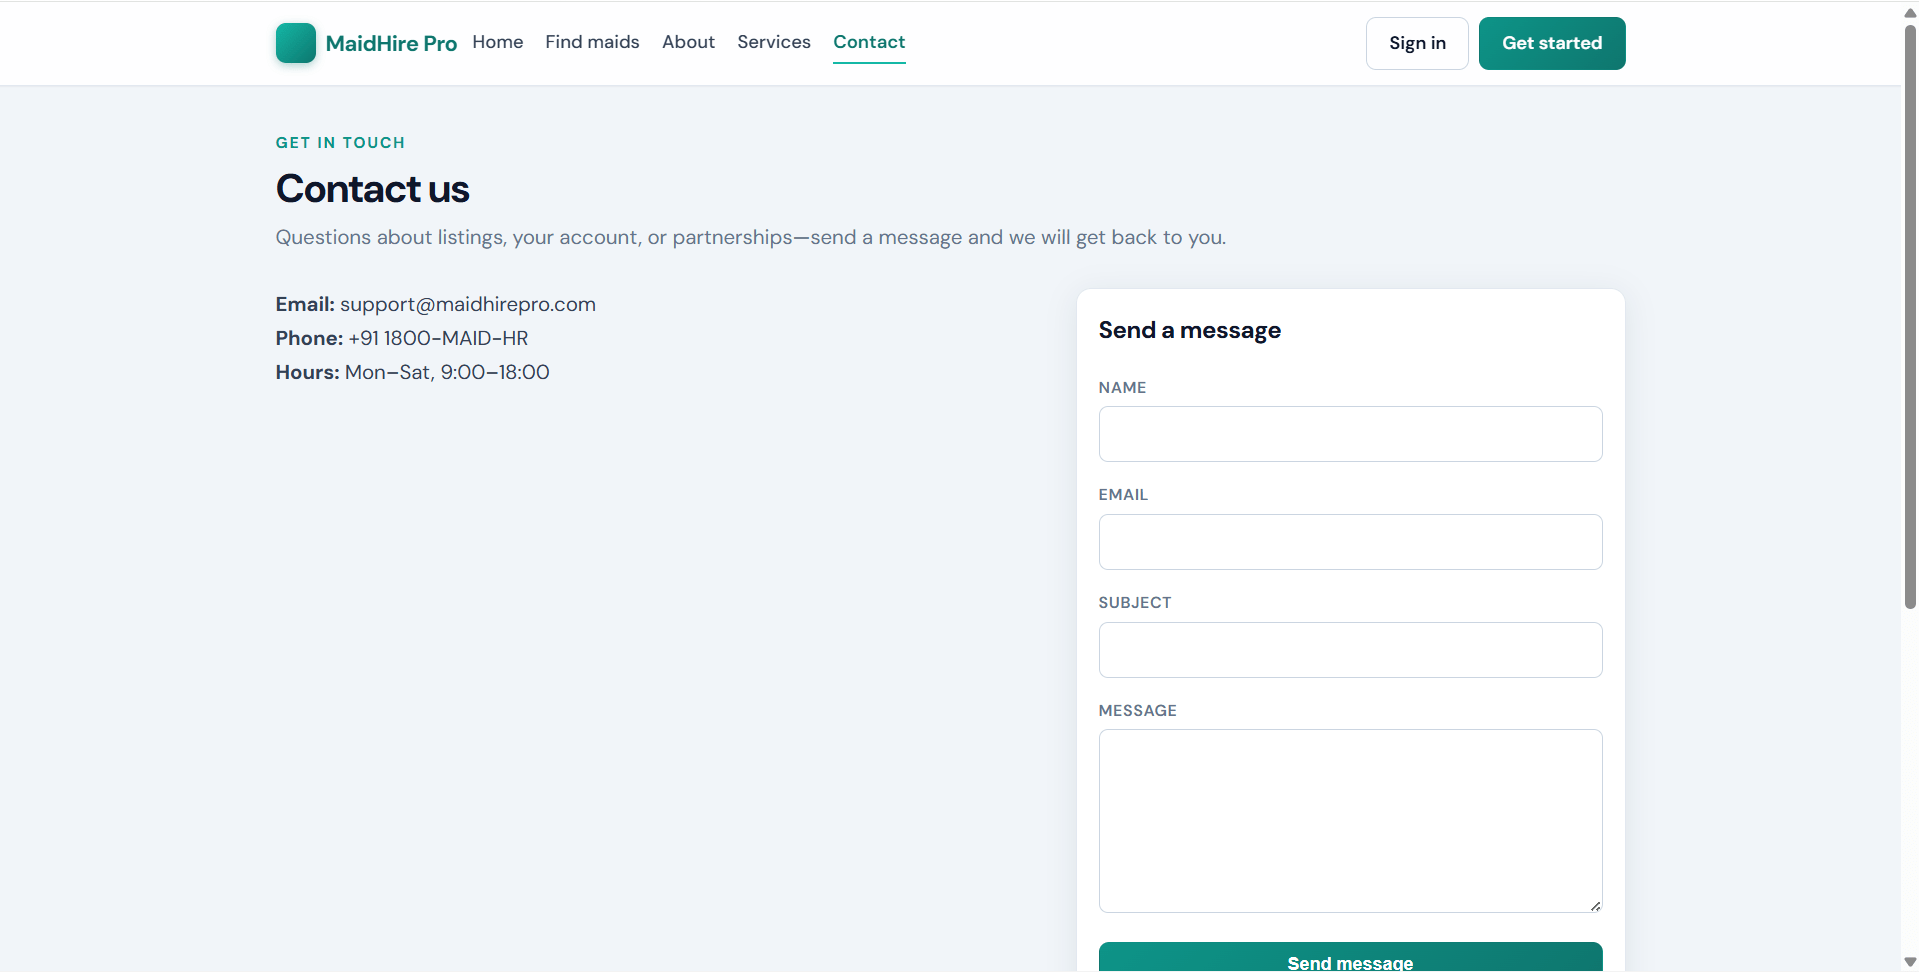Click the +91 1800-MAID-HR phone number
The image size is (1919, 972).
tap(438, 338)
